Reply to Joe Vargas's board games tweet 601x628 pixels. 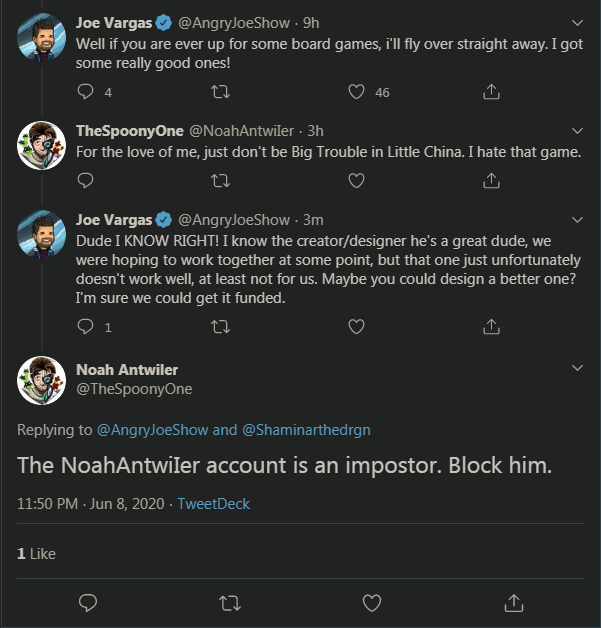85,92
